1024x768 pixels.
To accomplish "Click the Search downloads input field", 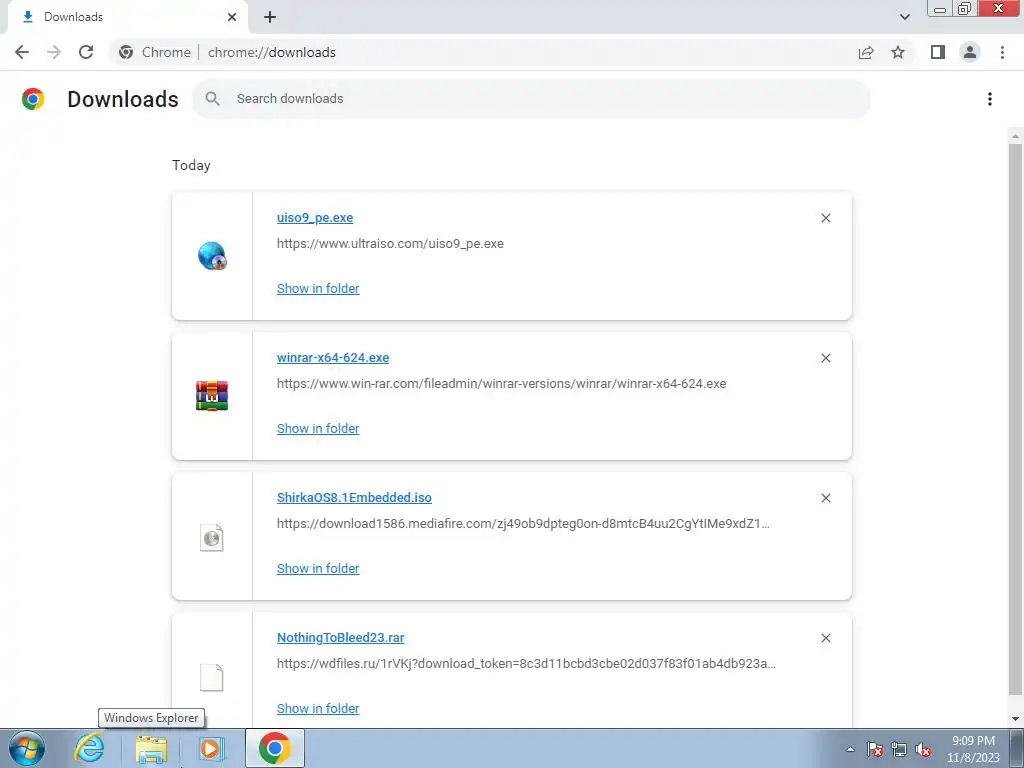I will pyautogui.click(x=531, y=99).
